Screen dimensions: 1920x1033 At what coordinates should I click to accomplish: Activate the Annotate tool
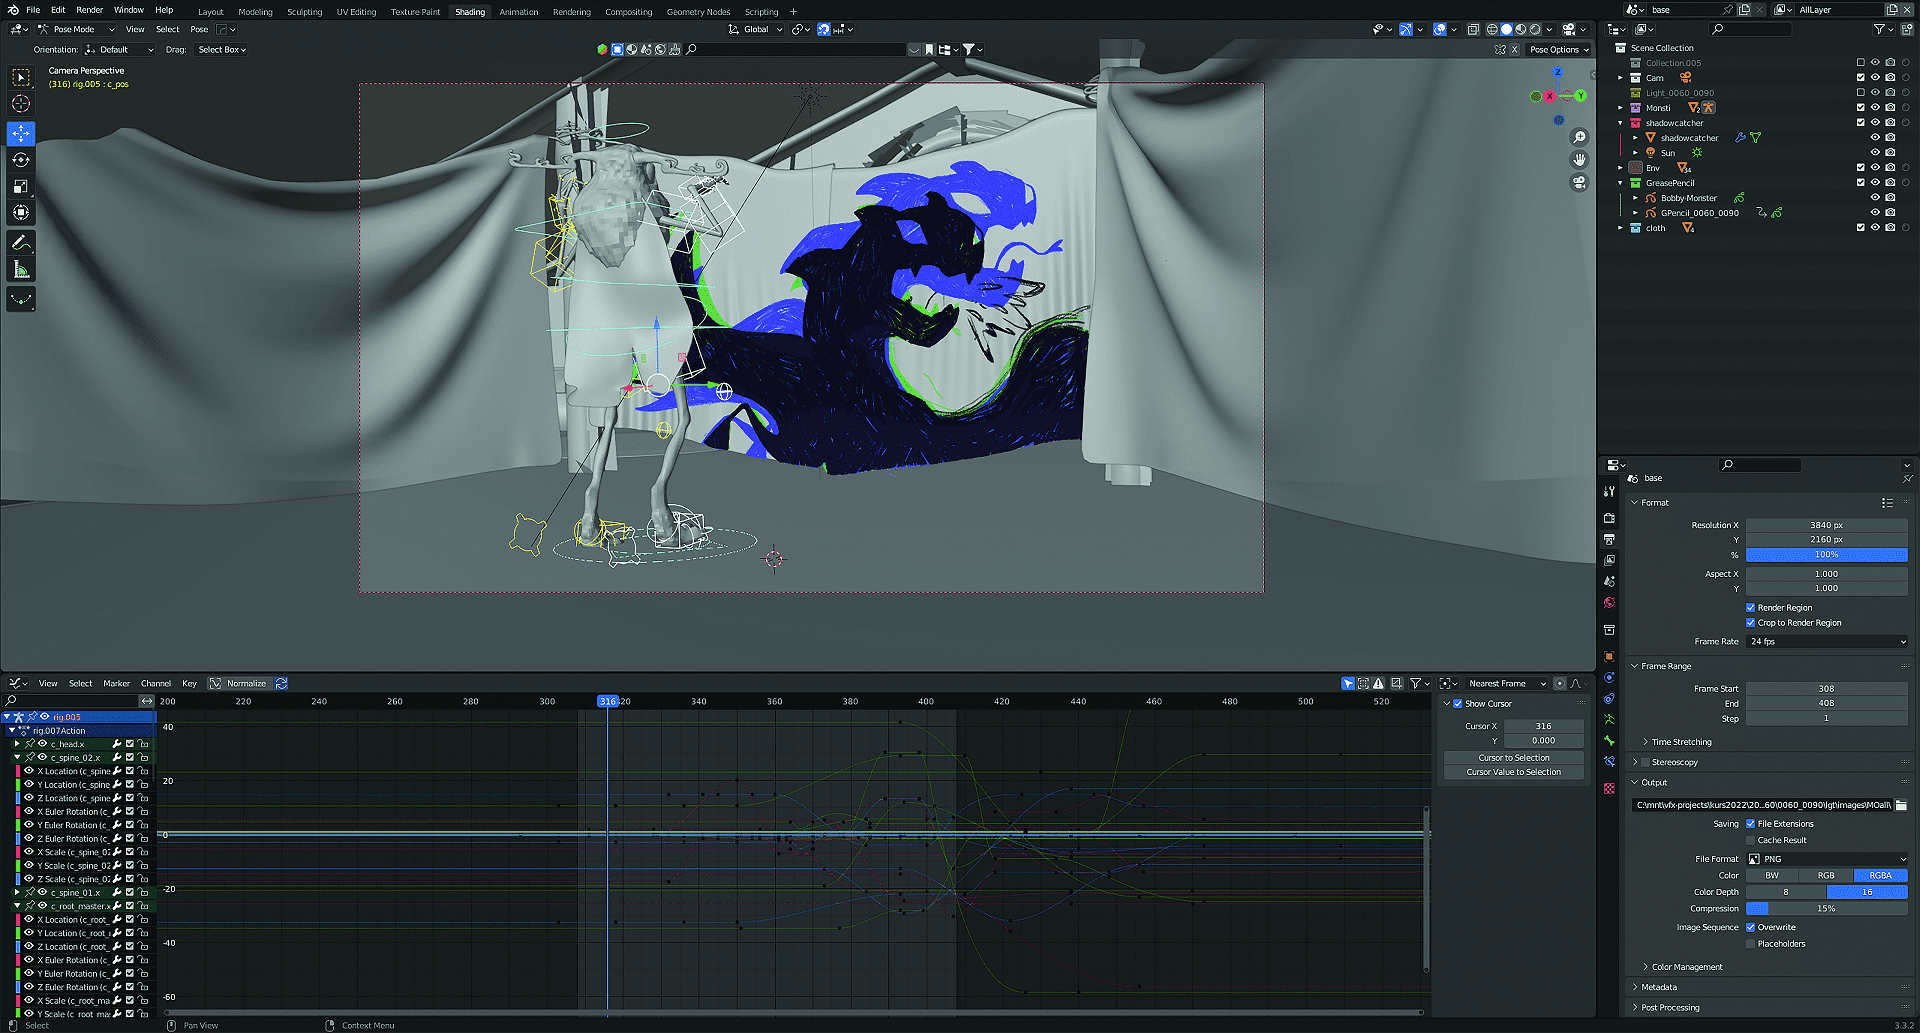coord(21,241)
